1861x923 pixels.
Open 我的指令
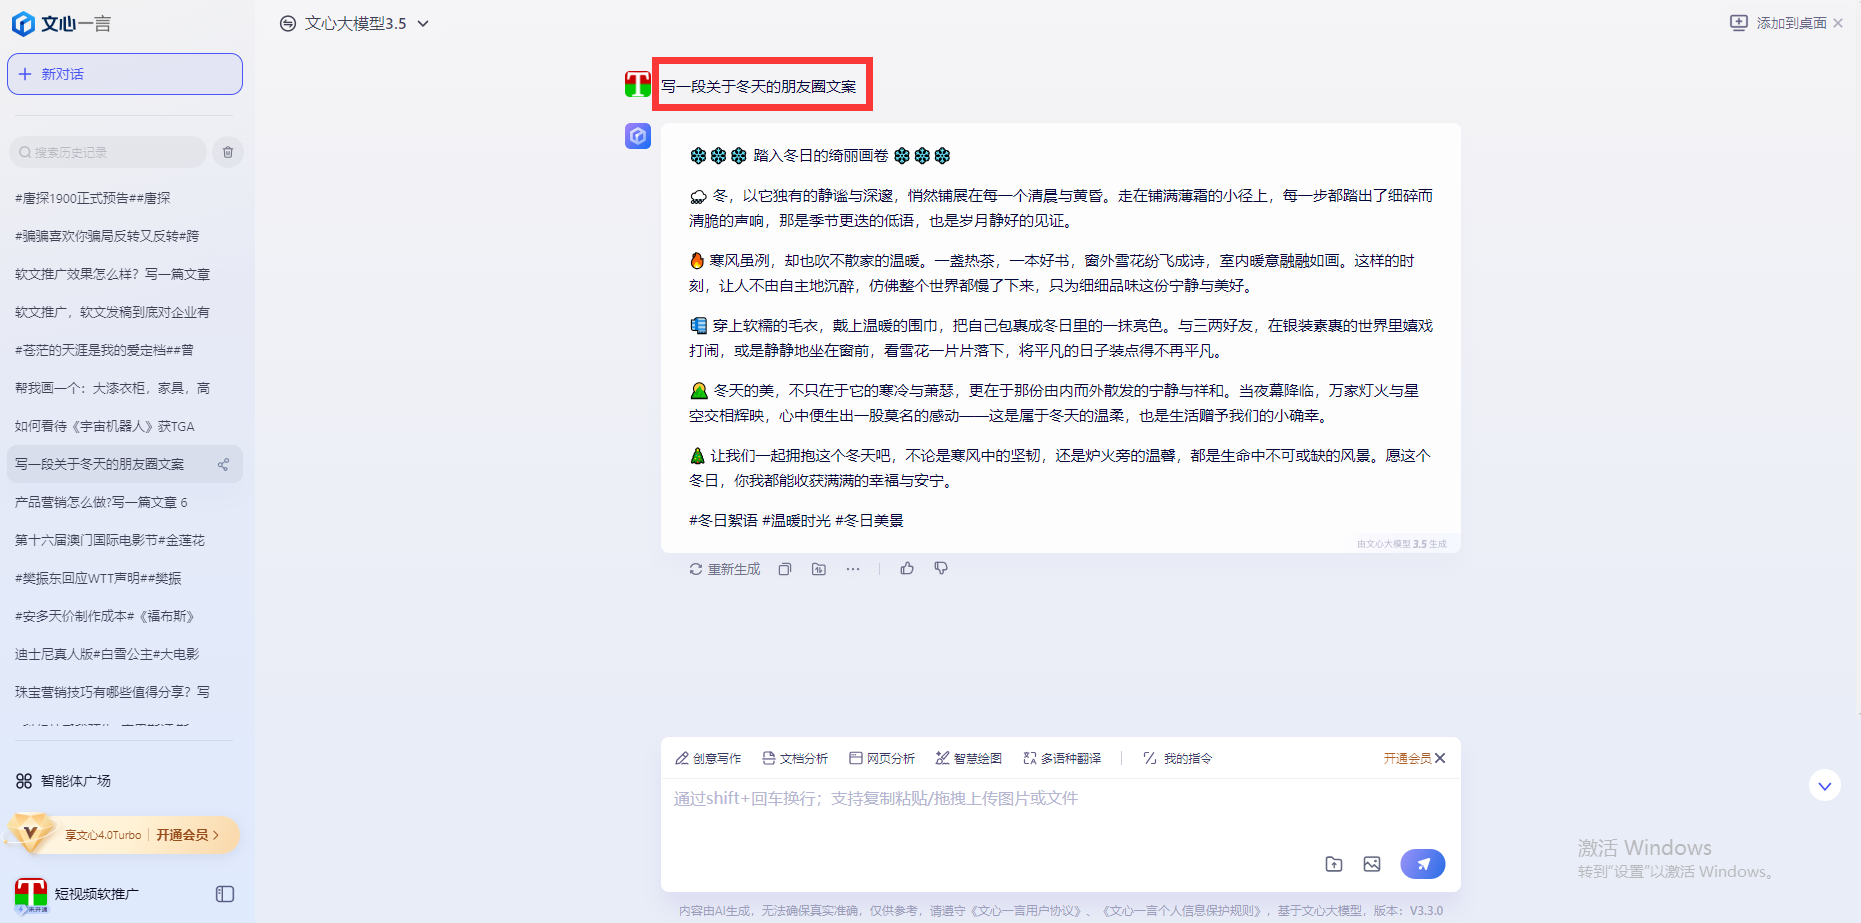(x=1177, y=758)
